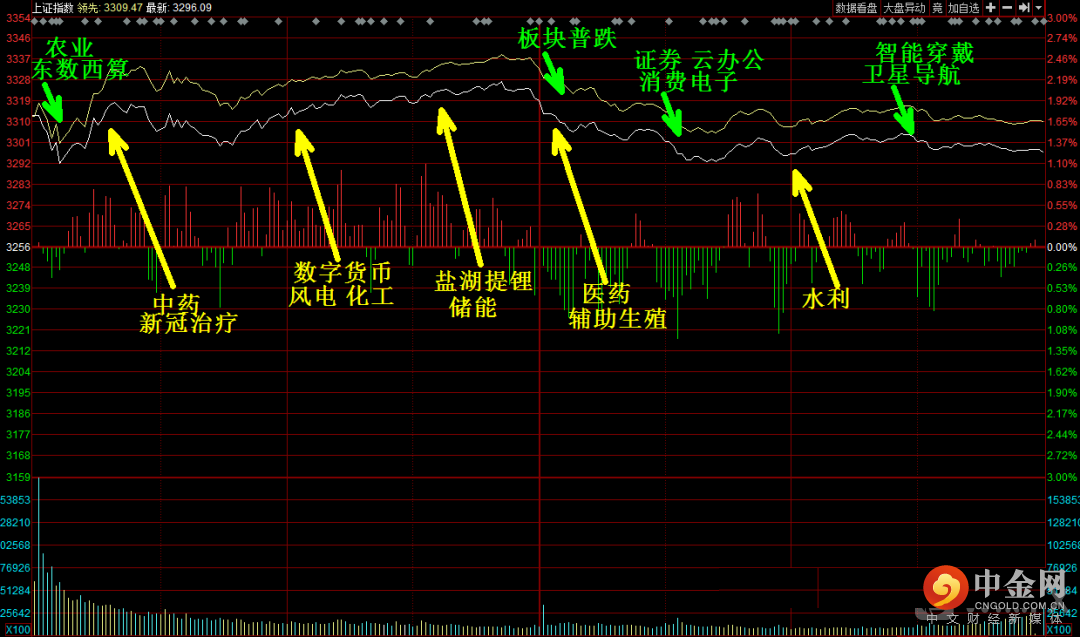Click the 1.90% percent axis label

coord(1061,393)
